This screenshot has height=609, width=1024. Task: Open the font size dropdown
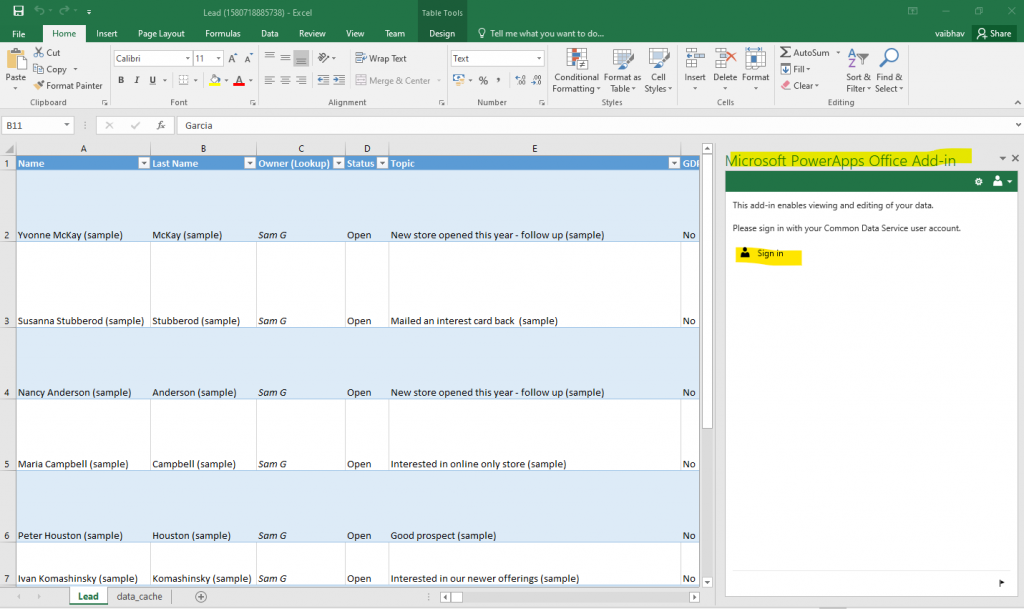point(217,57)
